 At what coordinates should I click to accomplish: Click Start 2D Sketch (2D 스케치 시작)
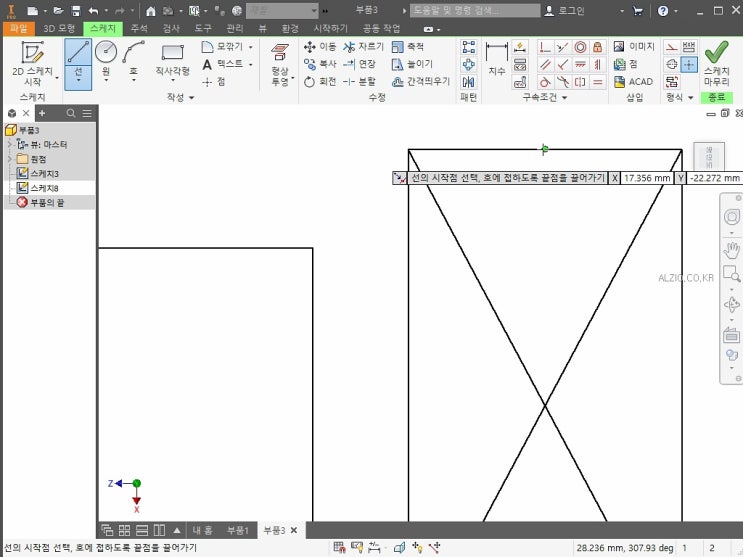click(32, 63)
